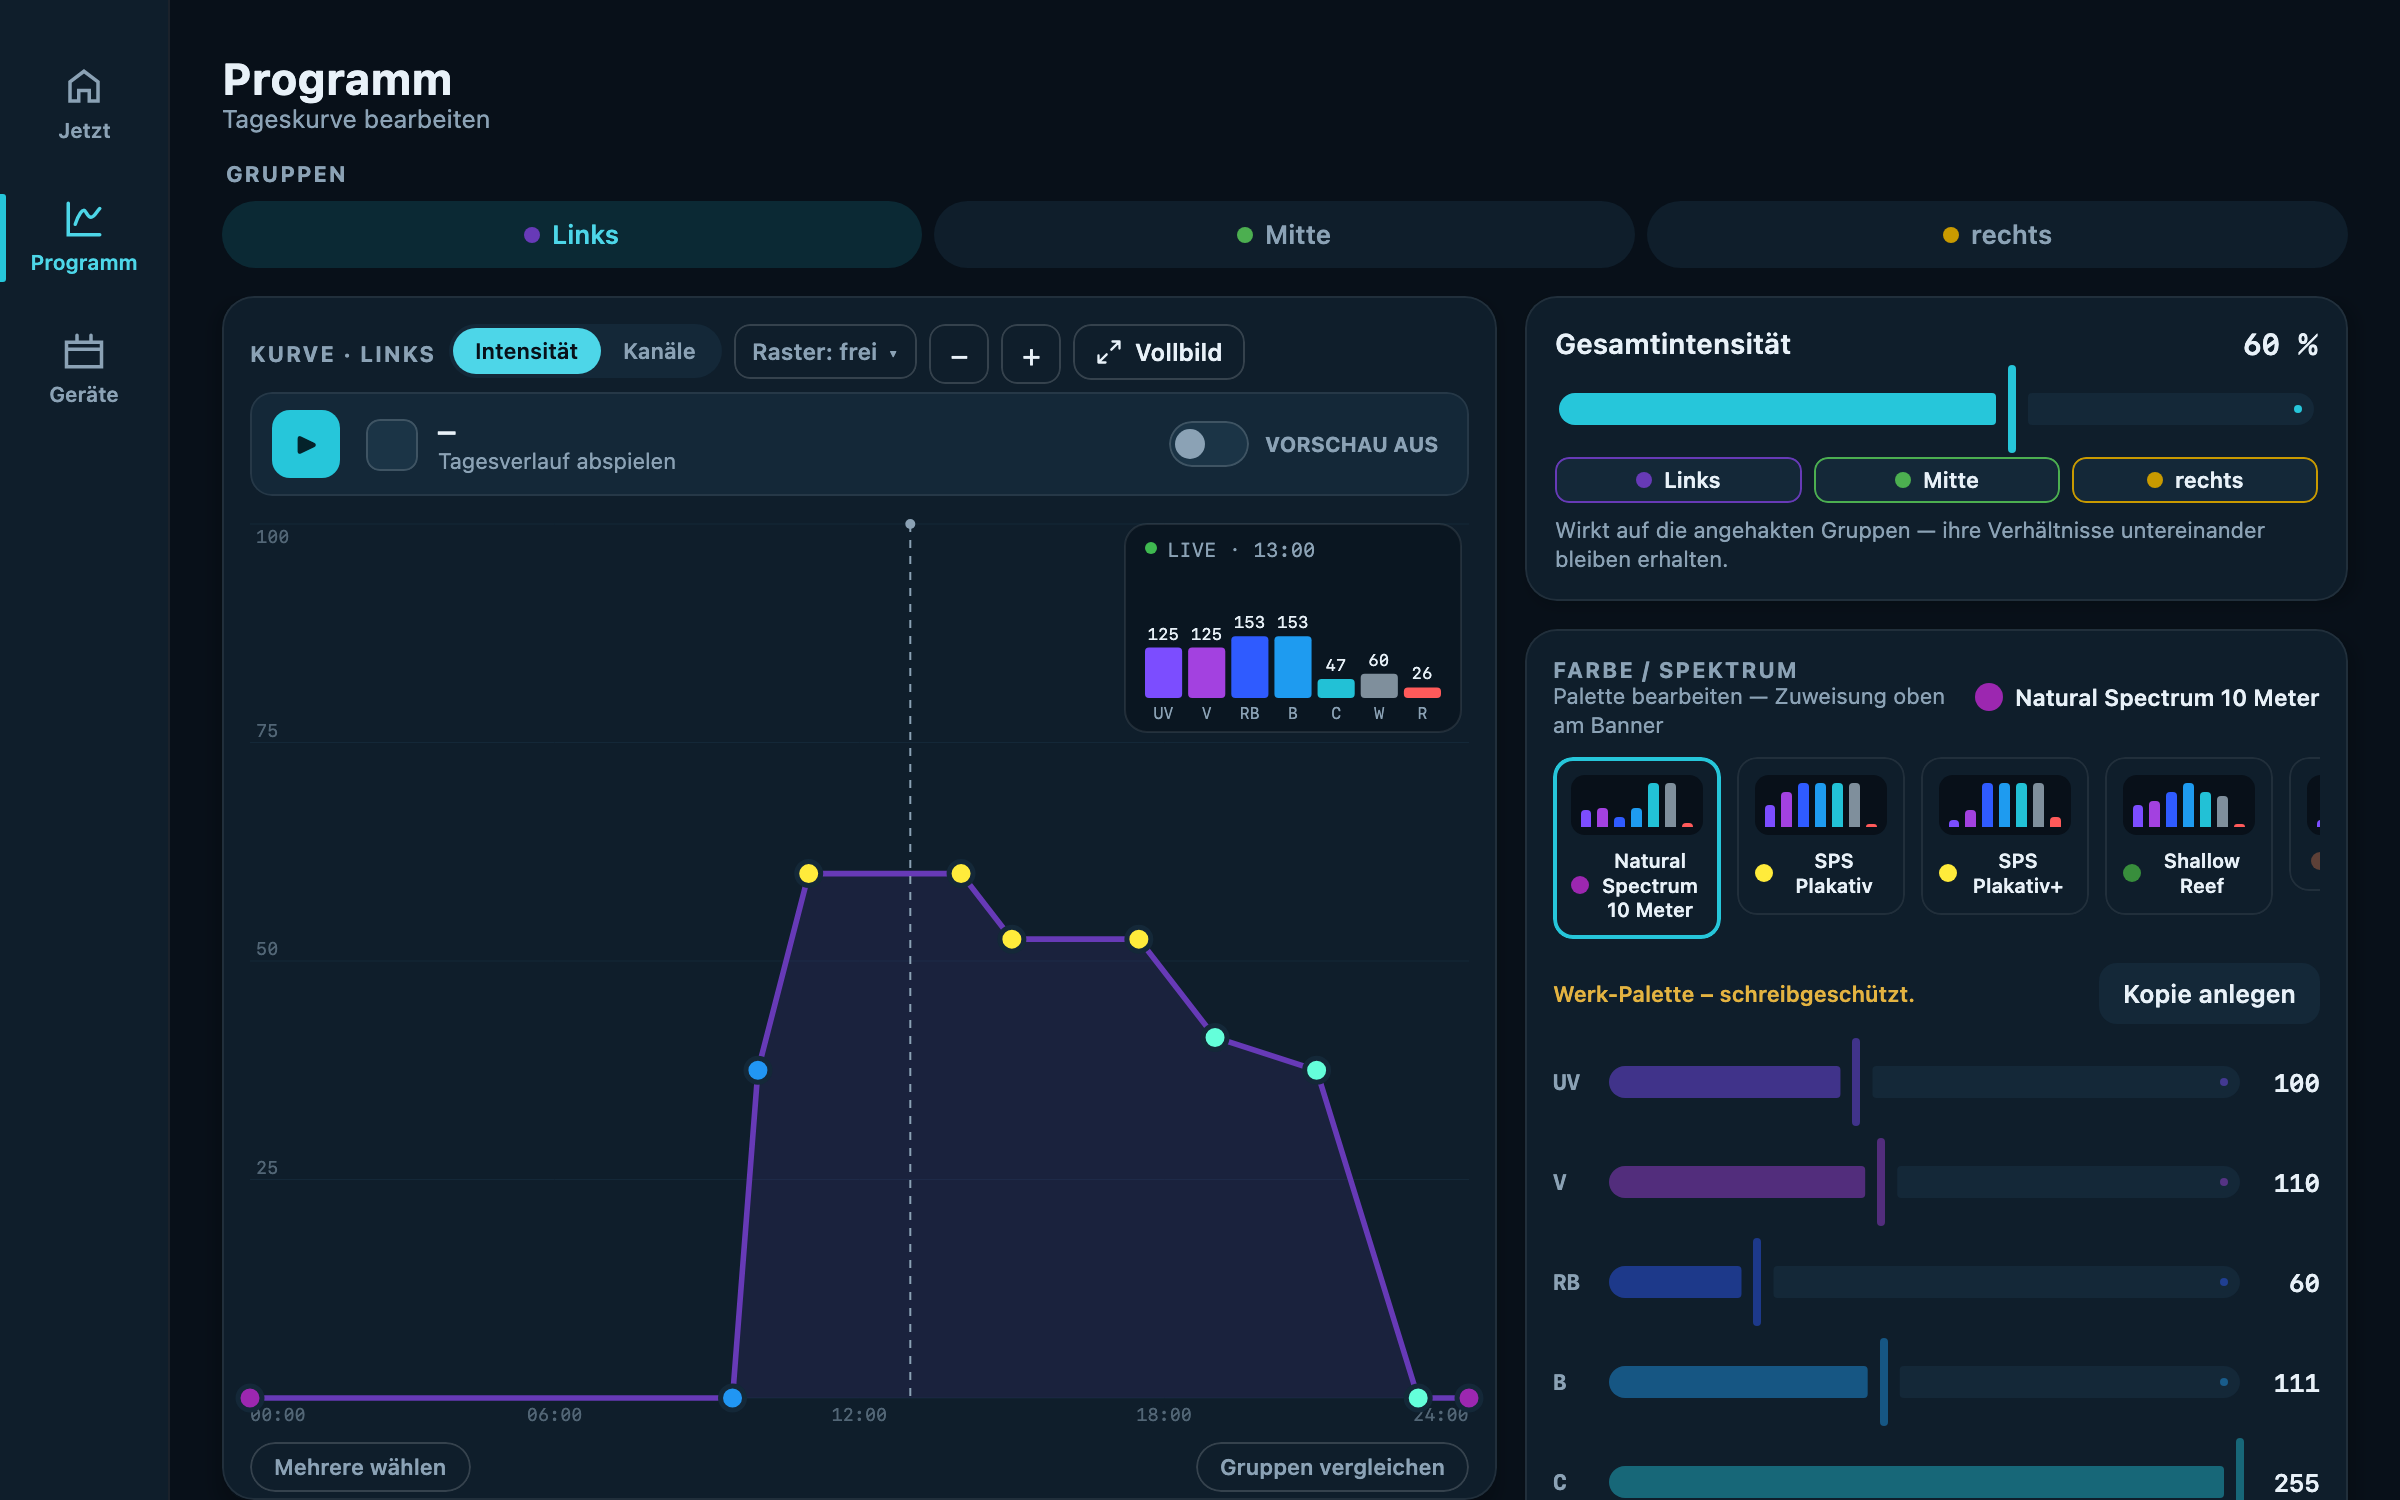Select the rechts group tab
Screen dimensions: 2400x1500
(x=1997, y=235)
